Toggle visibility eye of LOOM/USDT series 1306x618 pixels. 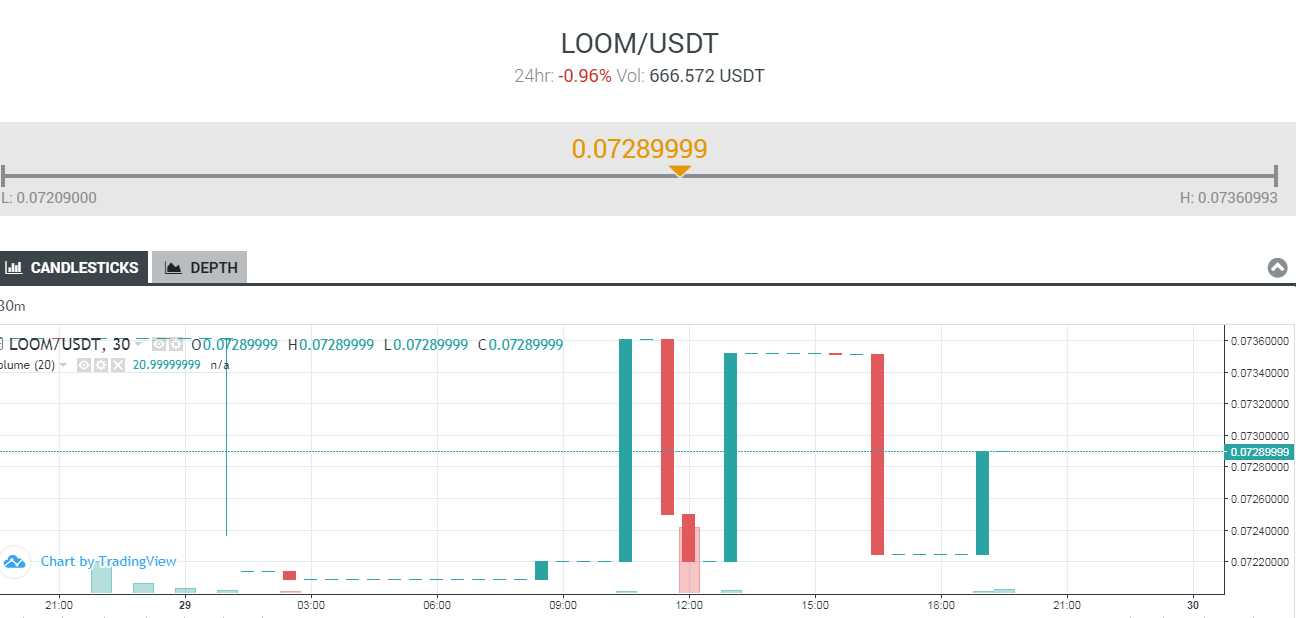158,344
